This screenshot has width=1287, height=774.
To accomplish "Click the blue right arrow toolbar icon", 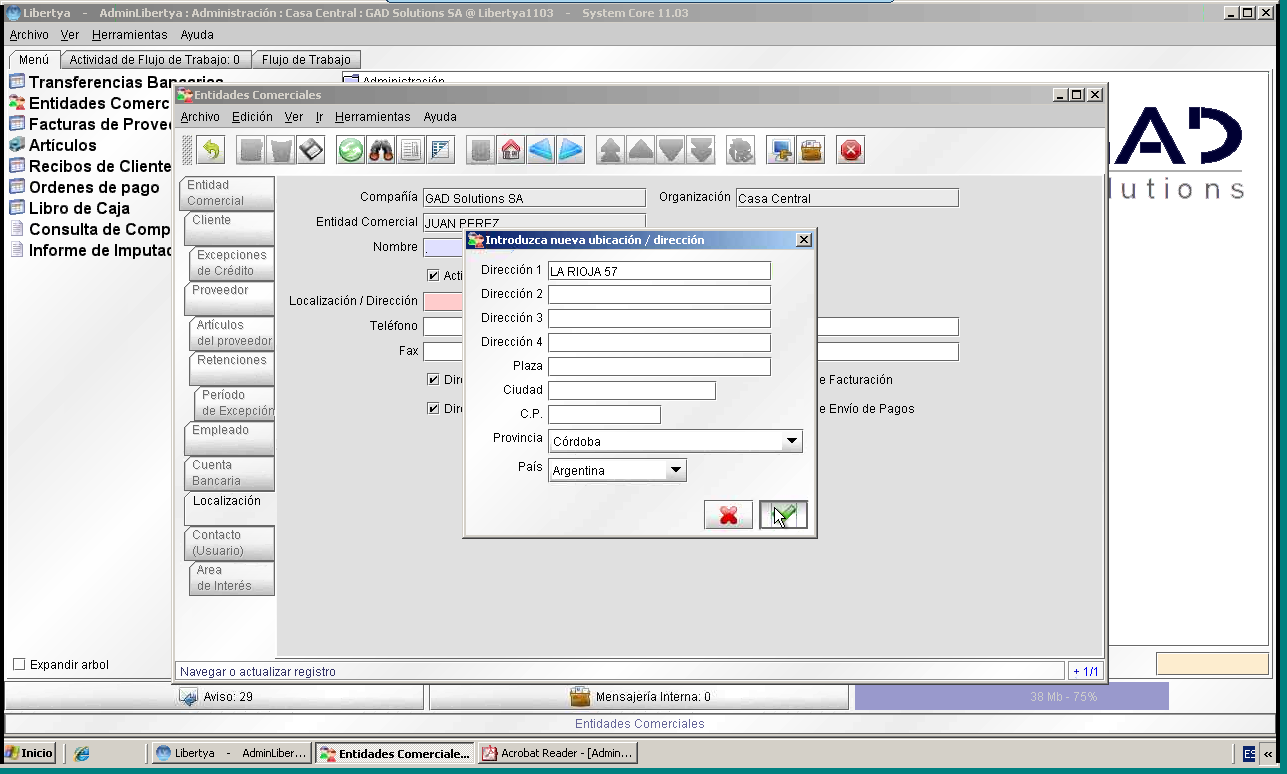I will [571, 151].
